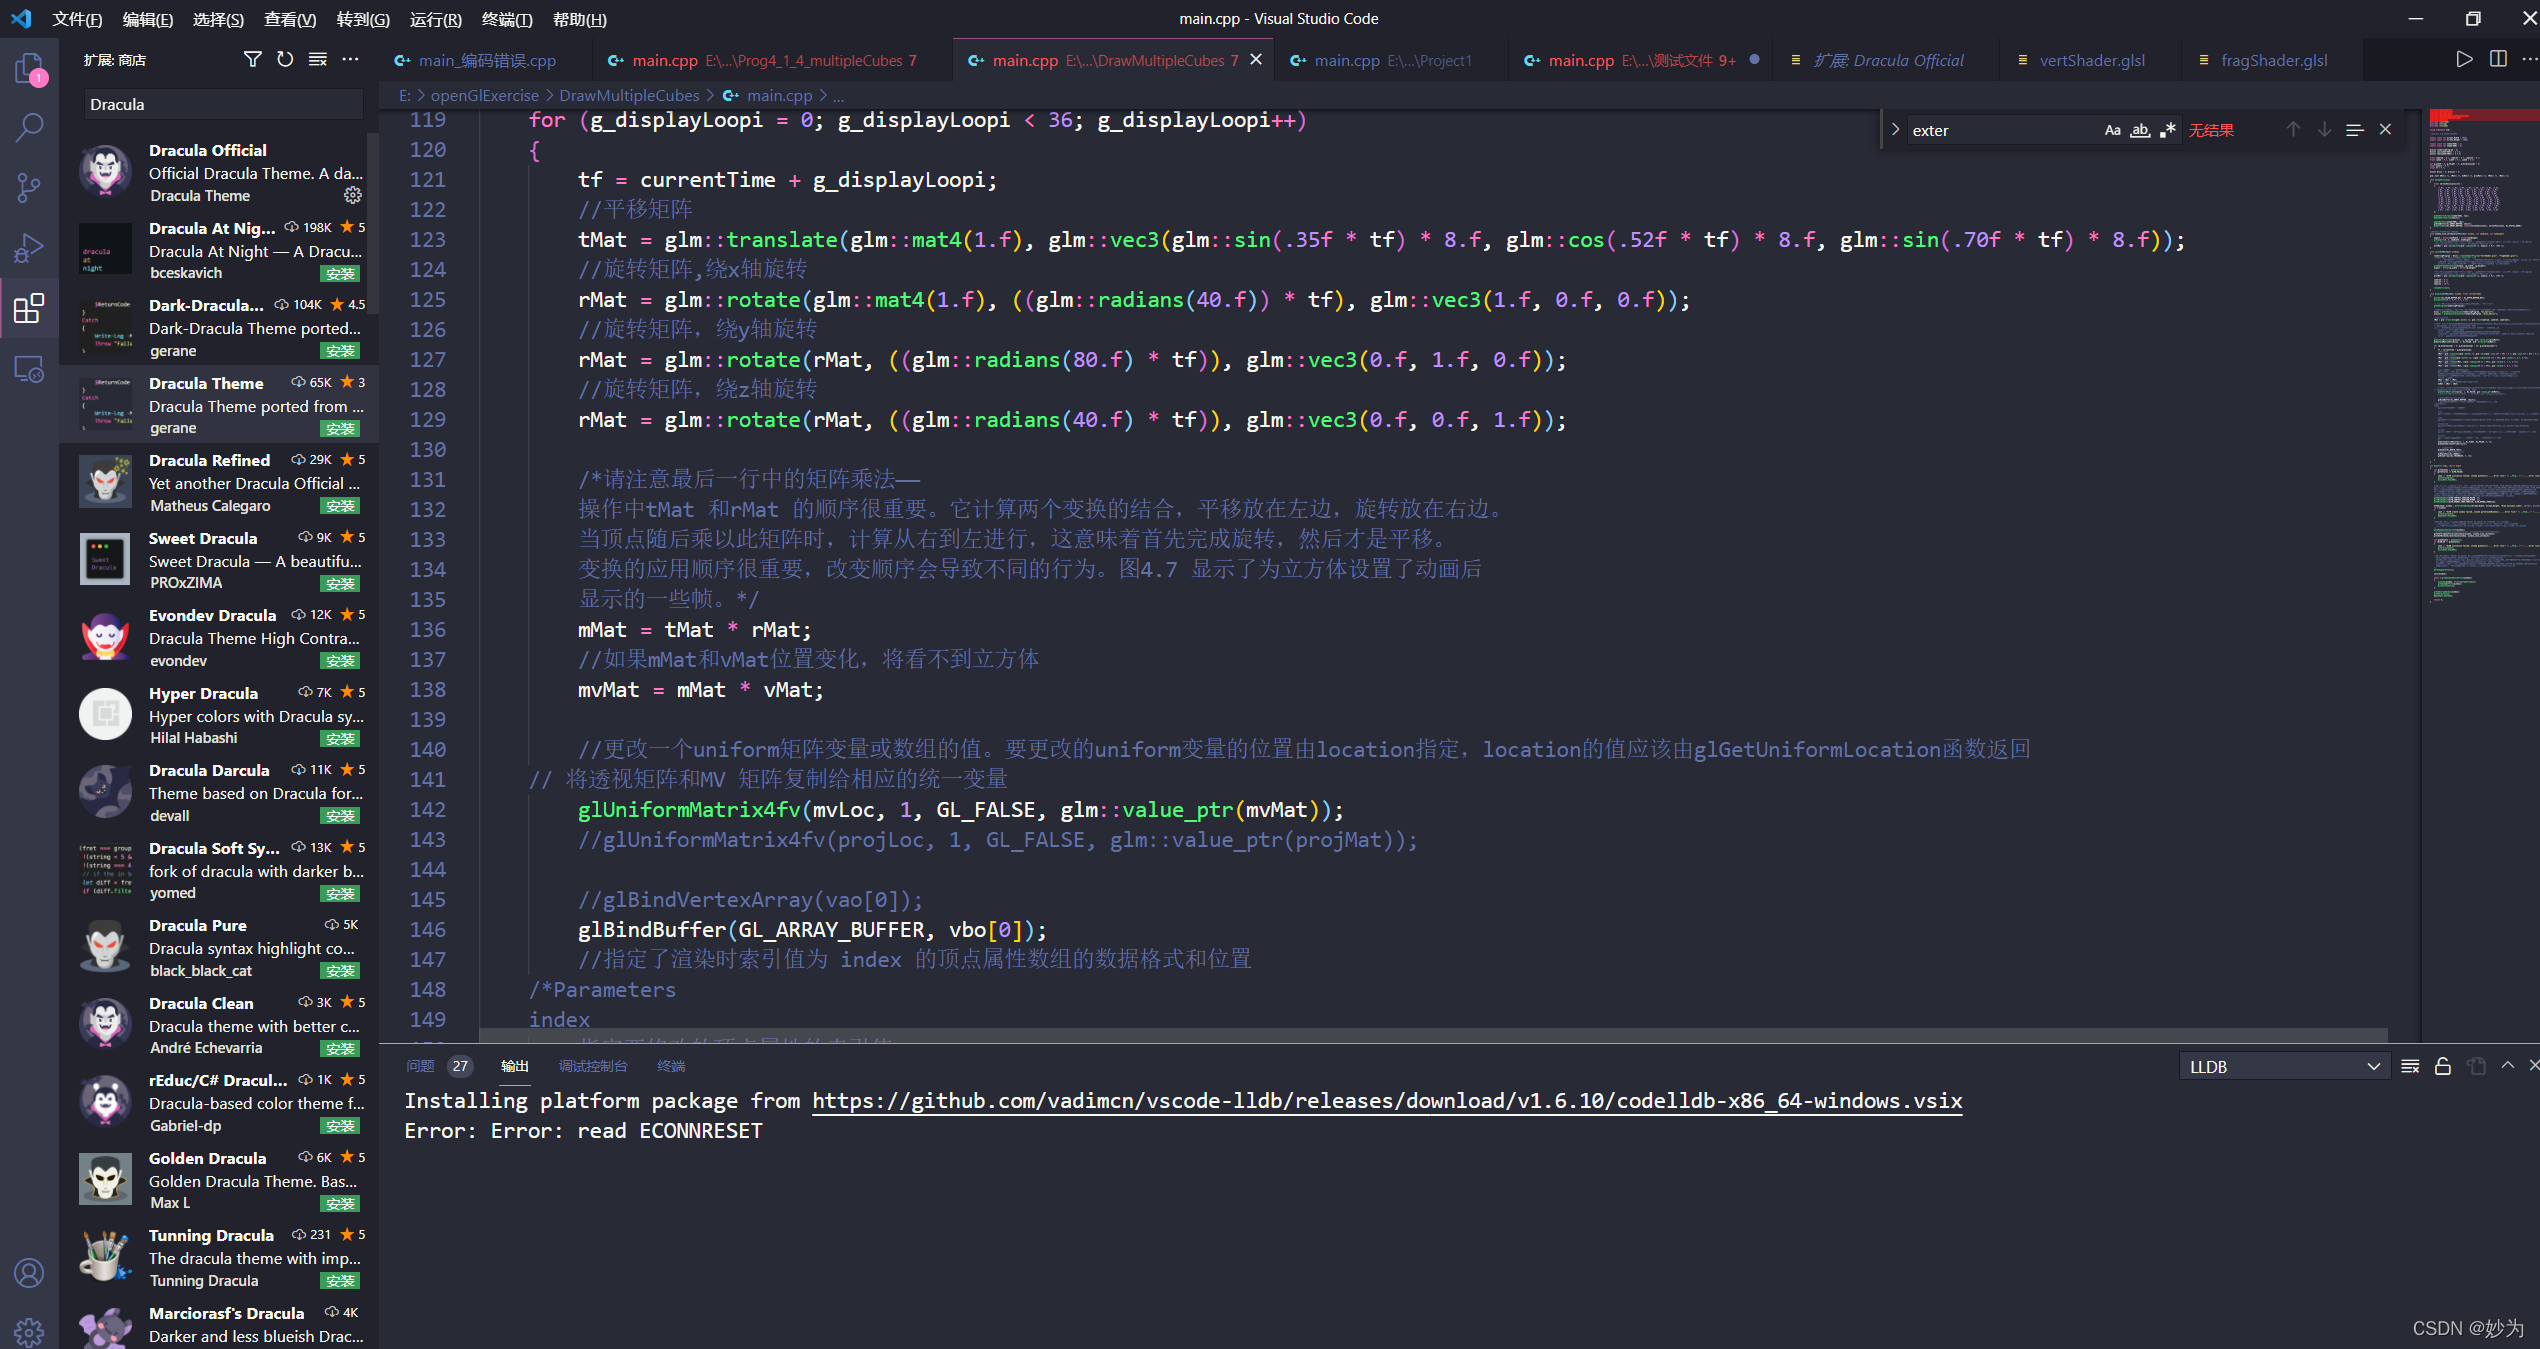The width and height of the screenshot is (2540, 1349).
Task: Install the Sweet Dracula extension
Action: 341,584
